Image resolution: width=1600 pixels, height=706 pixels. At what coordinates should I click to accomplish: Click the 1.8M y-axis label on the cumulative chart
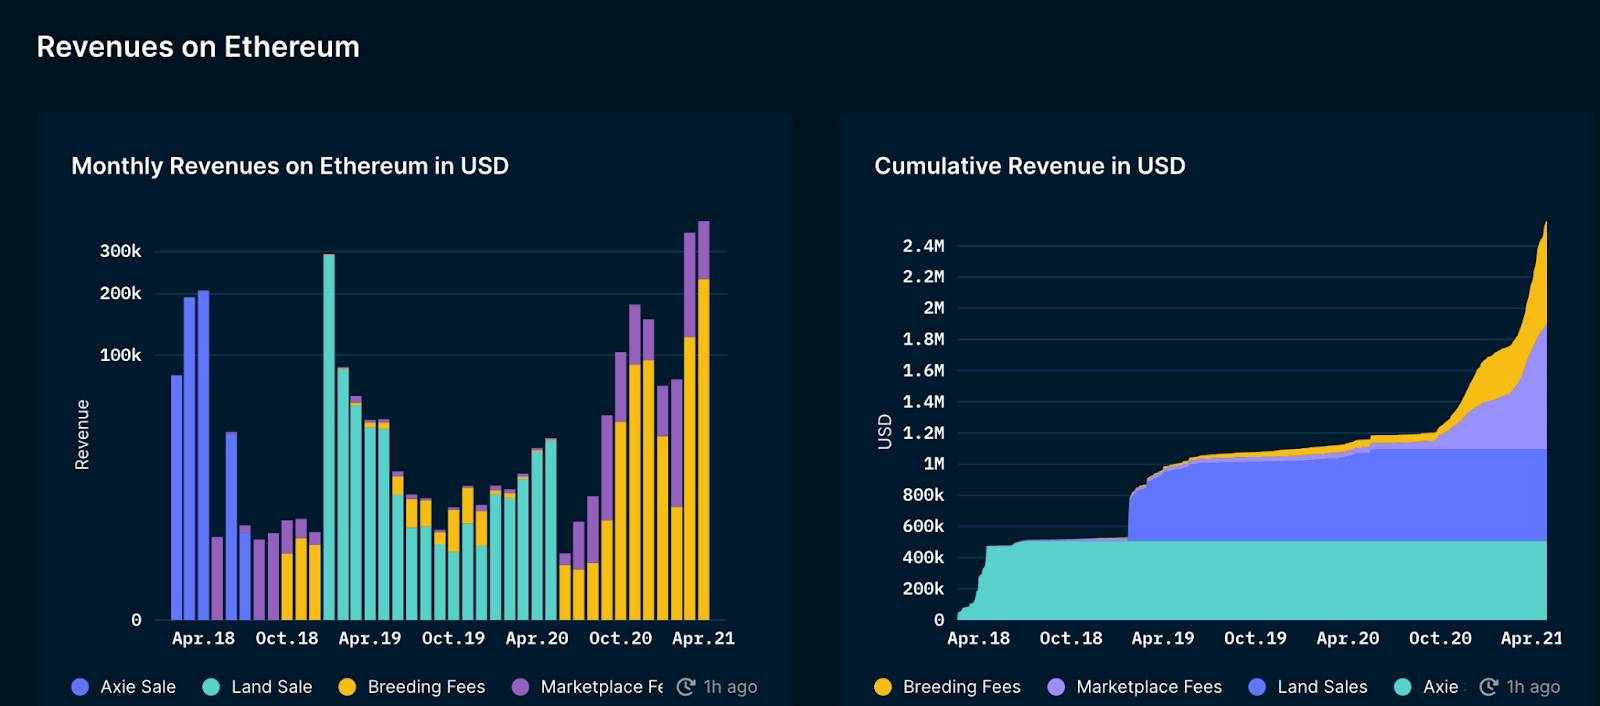[923, 339]
